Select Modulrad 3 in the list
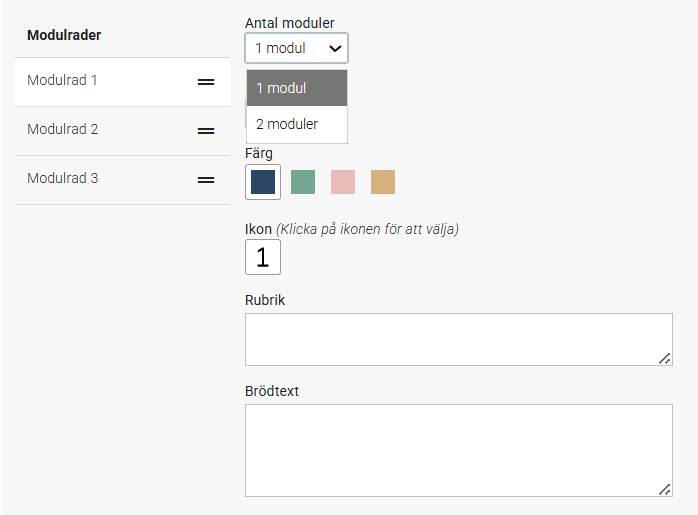 [122, 180]
